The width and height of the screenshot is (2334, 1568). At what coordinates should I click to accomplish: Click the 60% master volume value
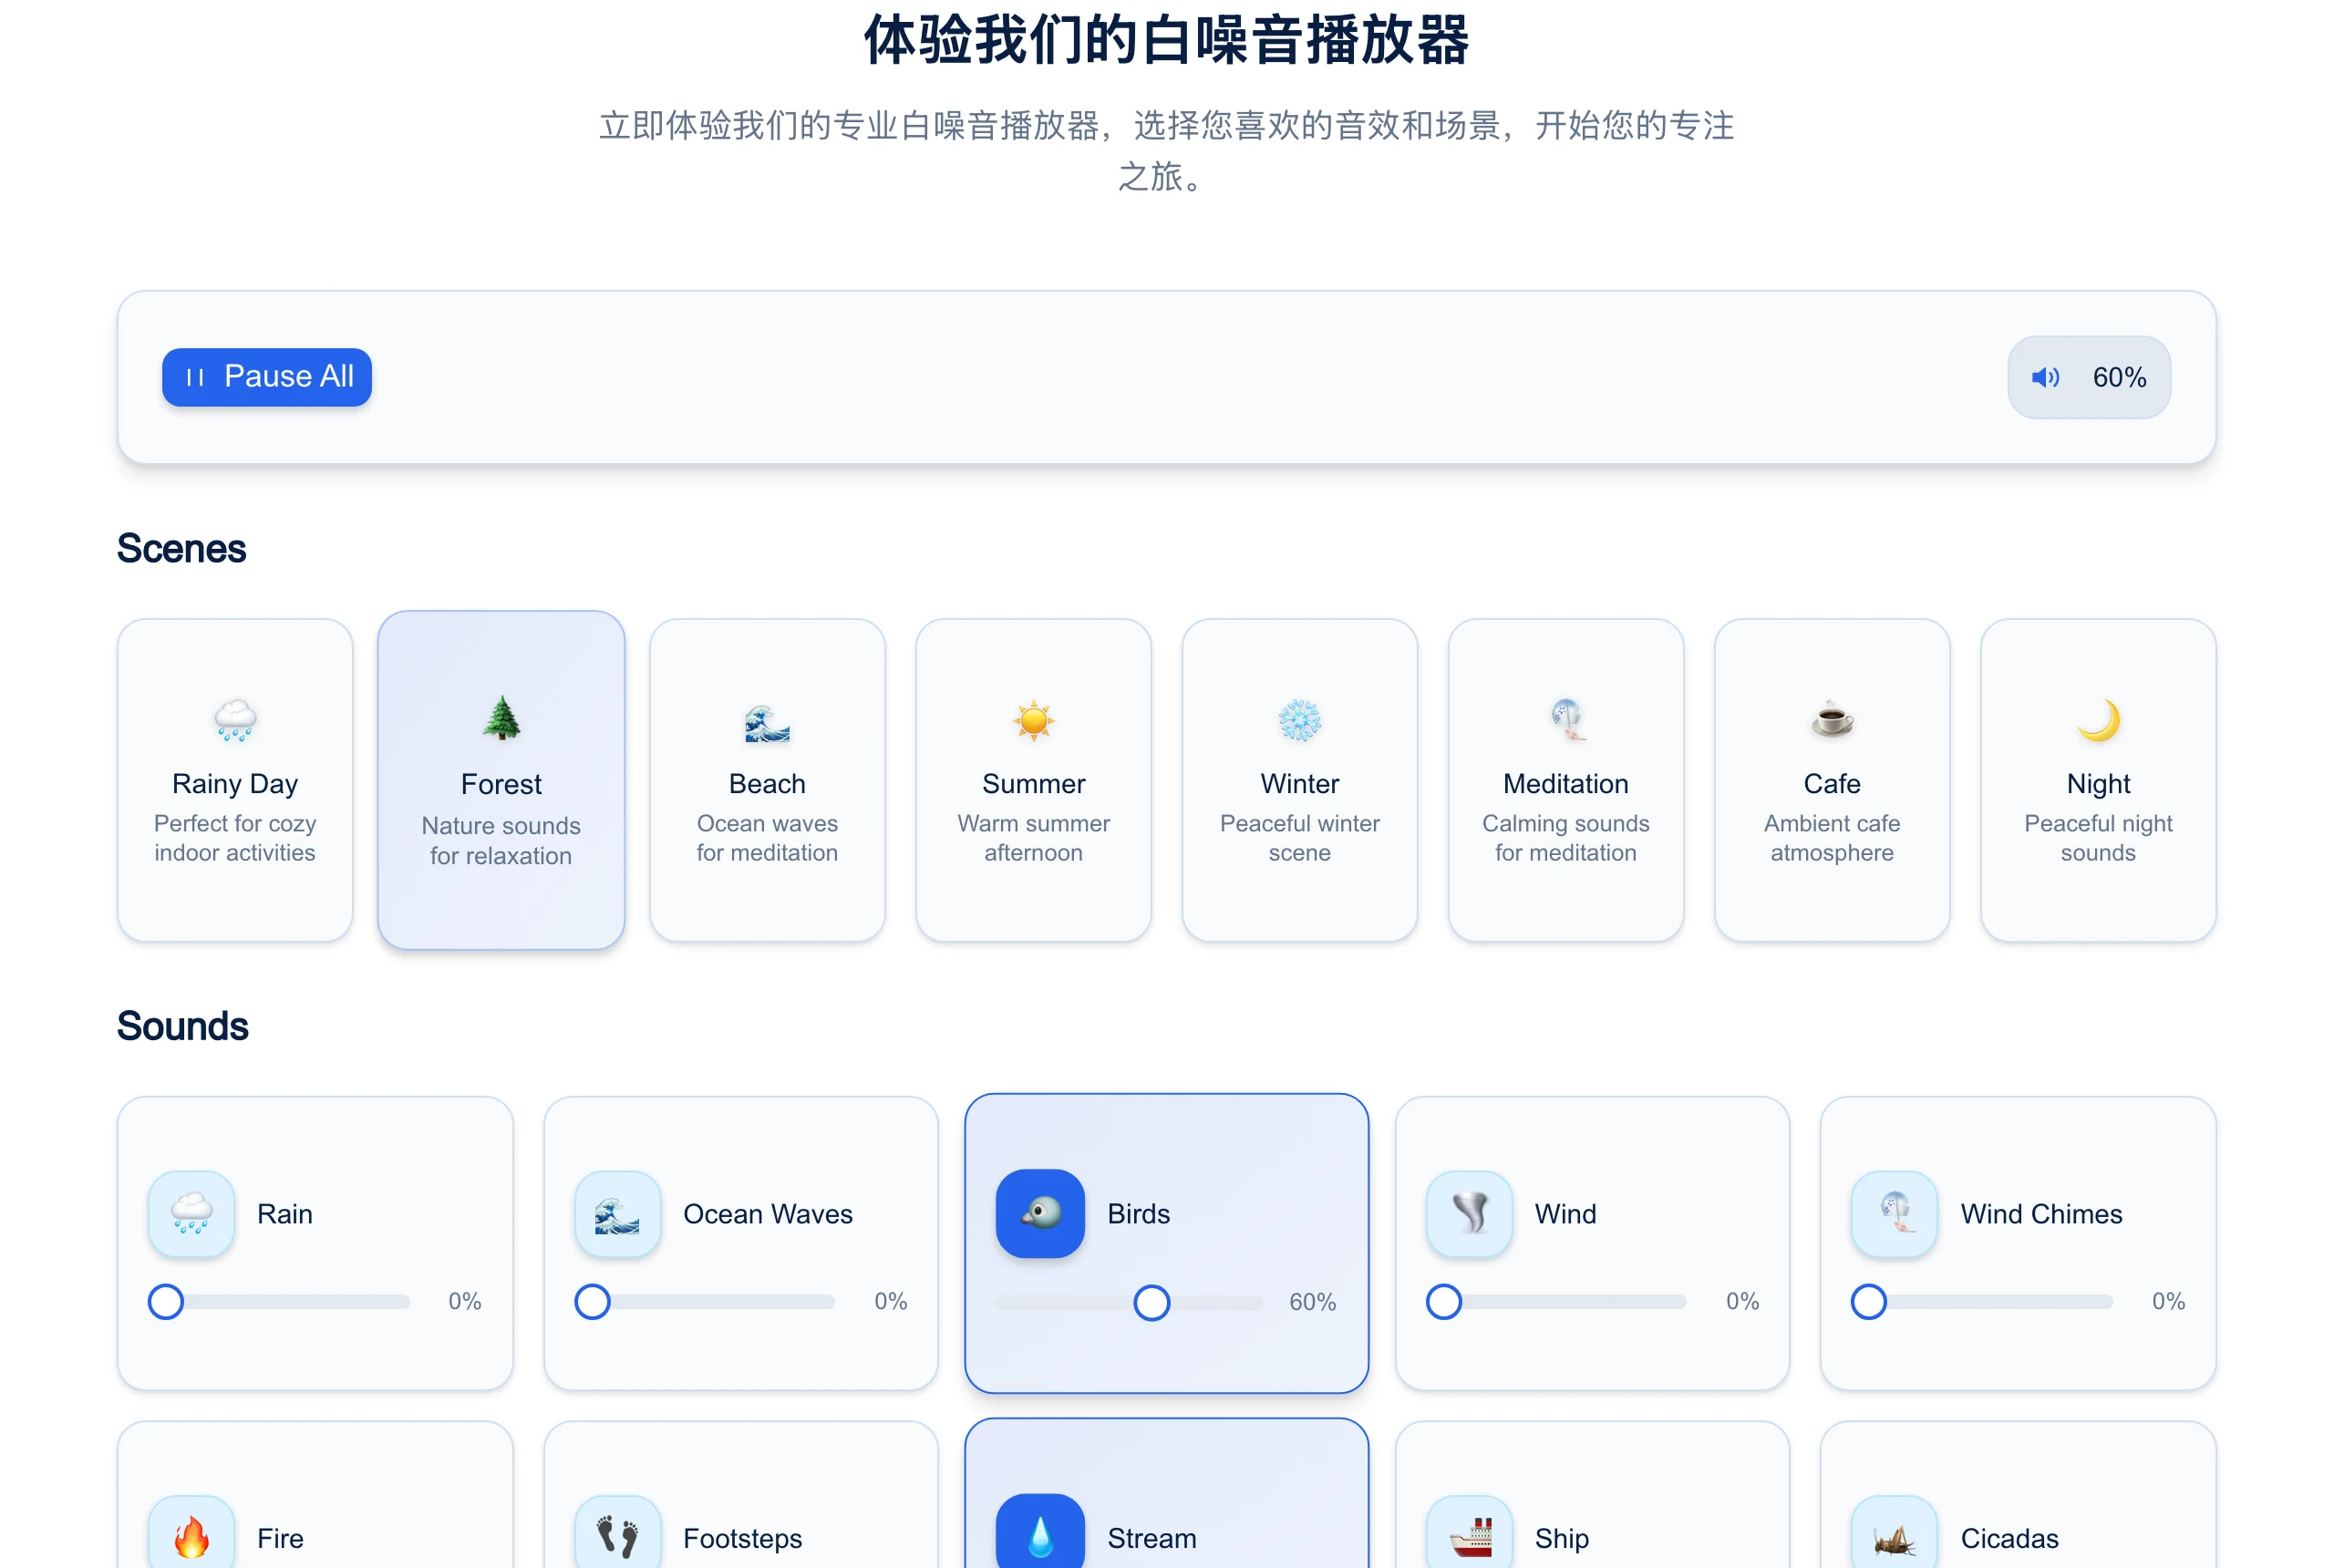click(x=2119, y=377)
